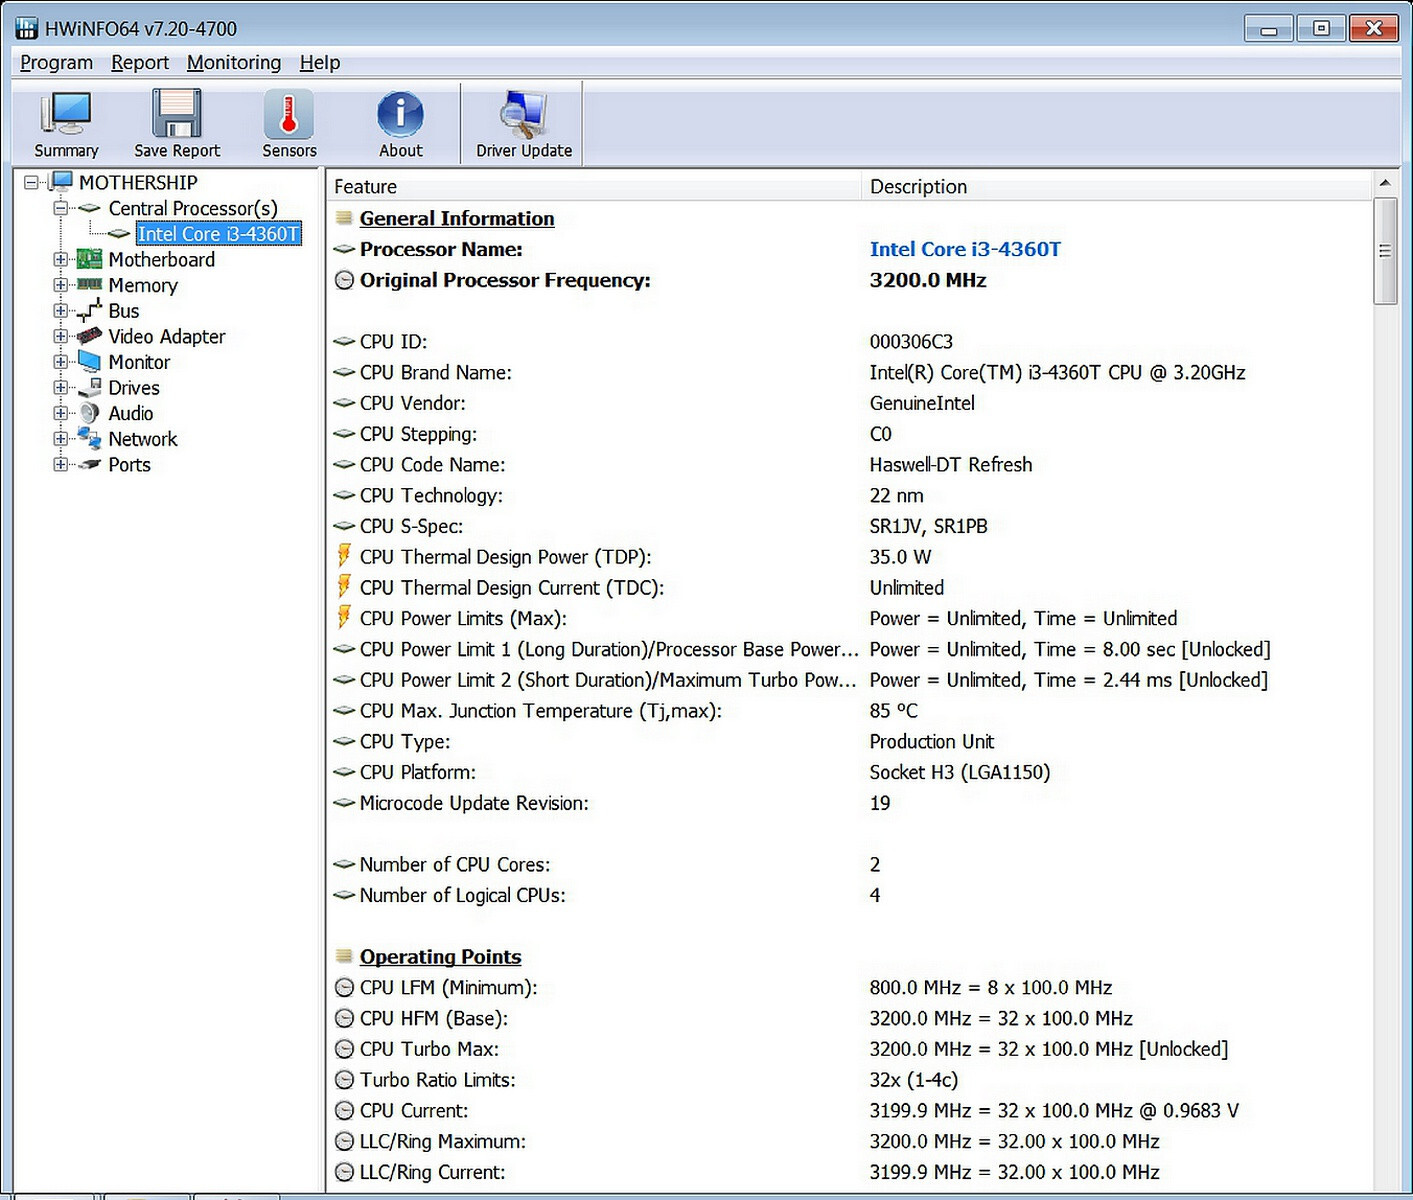Select the CPU ID row
Screen dimensions: 1413x1200
click(850, 342)
